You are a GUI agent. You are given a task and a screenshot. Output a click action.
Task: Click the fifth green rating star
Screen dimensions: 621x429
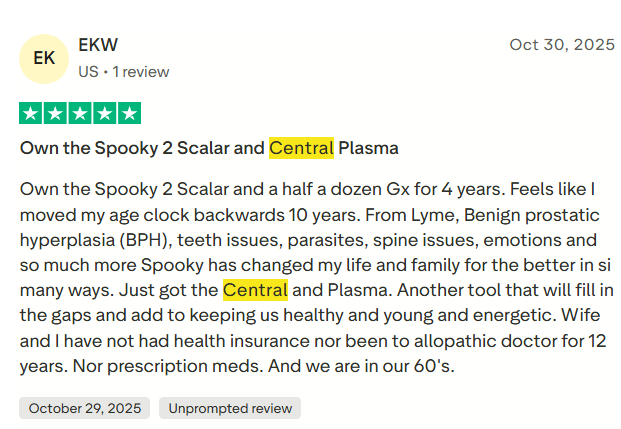pos(130,113)
